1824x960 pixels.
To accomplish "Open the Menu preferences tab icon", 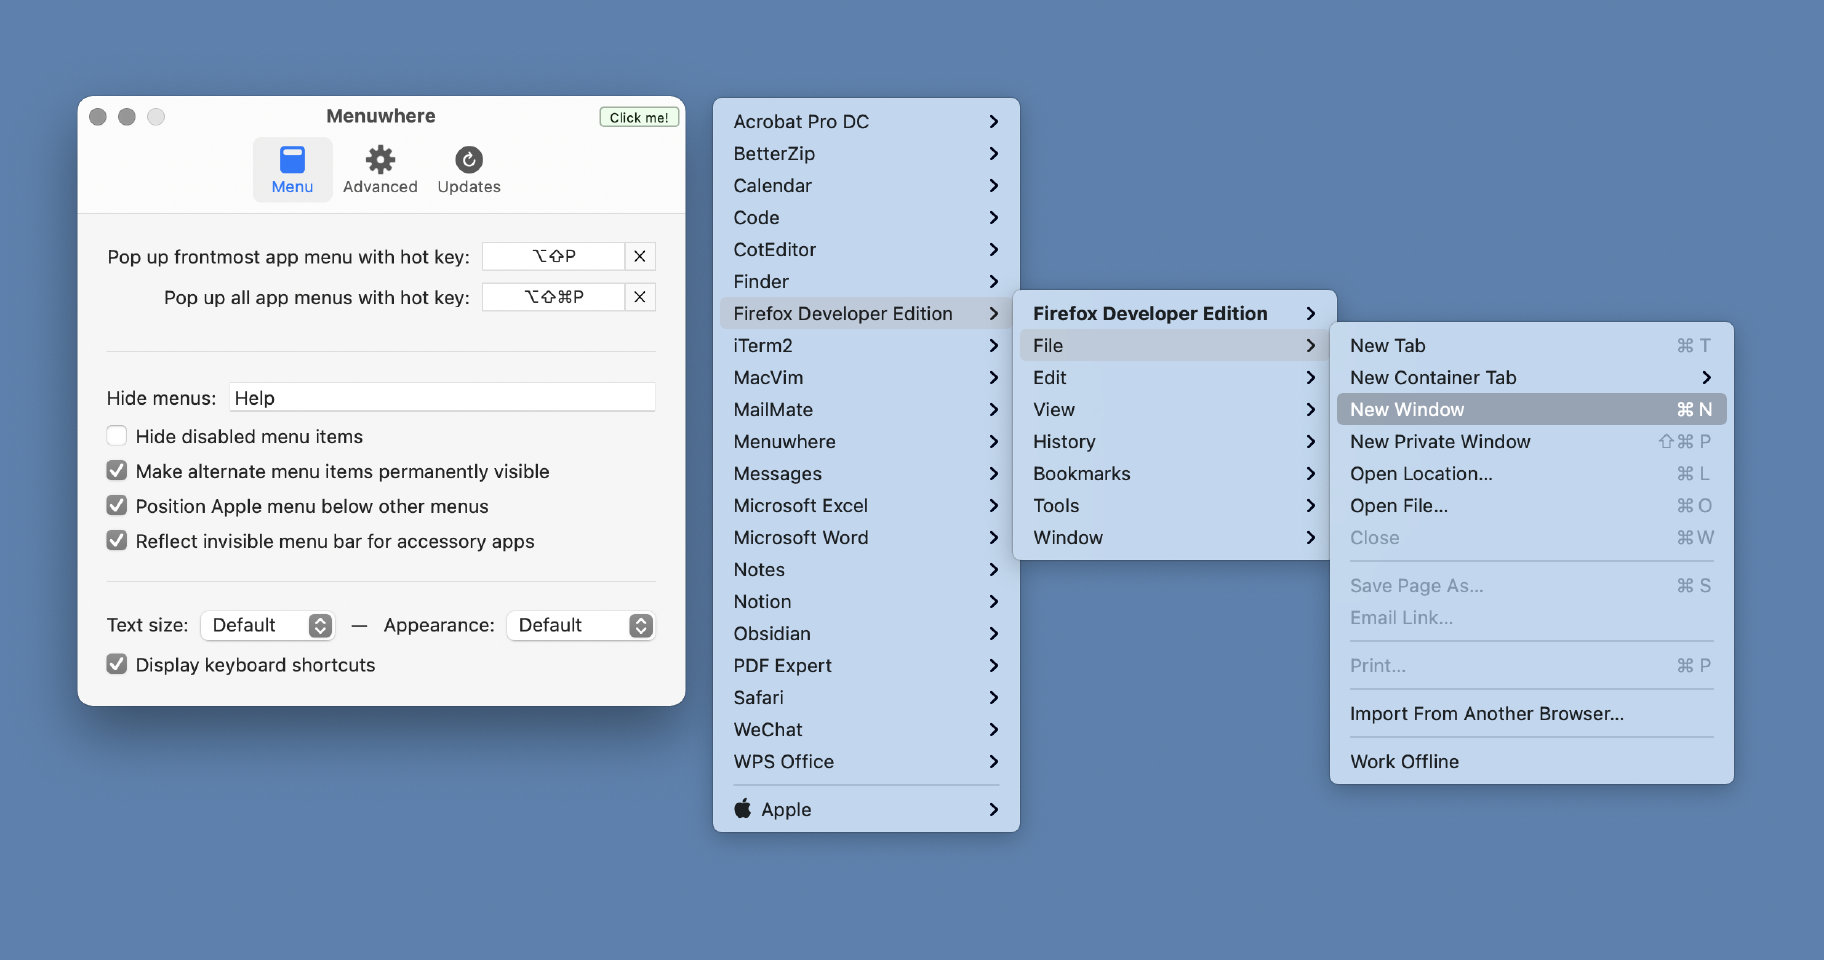I will tap(292, 161).
